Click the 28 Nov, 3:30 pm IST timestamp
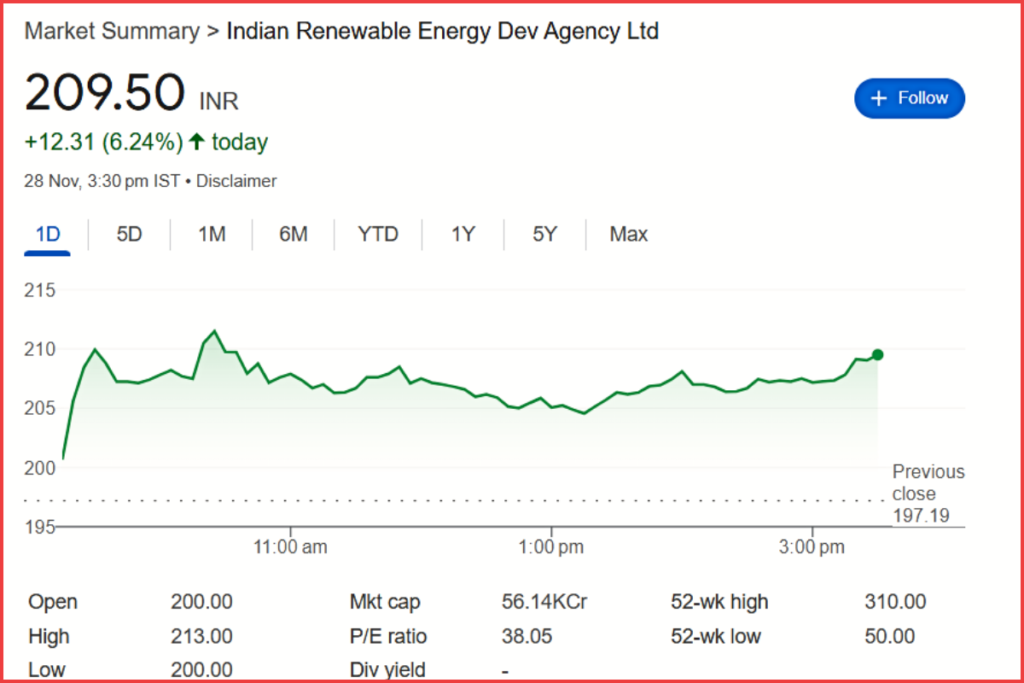 pos(102,181)
